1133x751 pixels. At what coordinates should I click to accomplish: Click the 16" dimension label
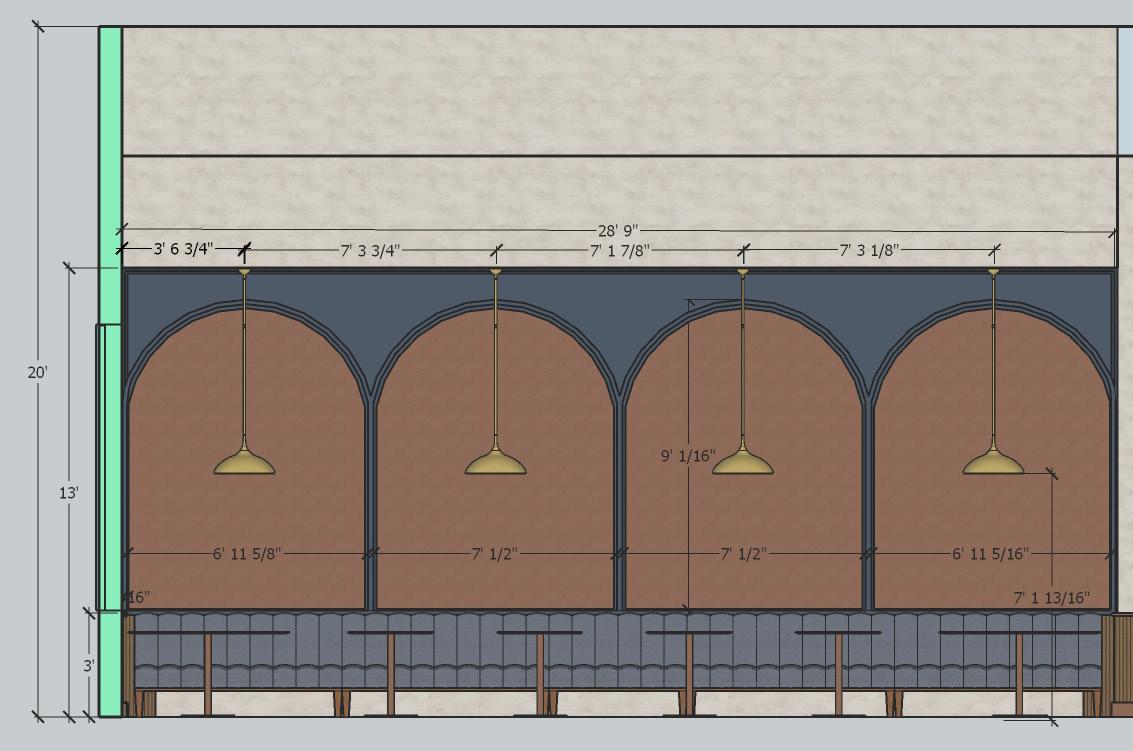click(138, 598)
